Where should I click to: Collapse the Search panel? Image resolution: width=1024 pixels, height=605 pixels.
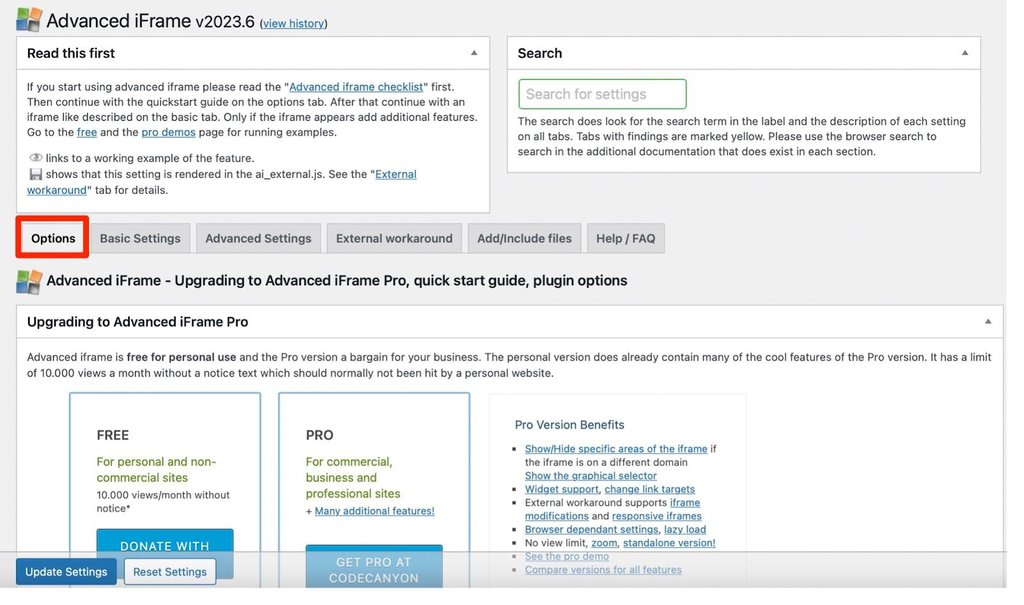coord(965,52)
